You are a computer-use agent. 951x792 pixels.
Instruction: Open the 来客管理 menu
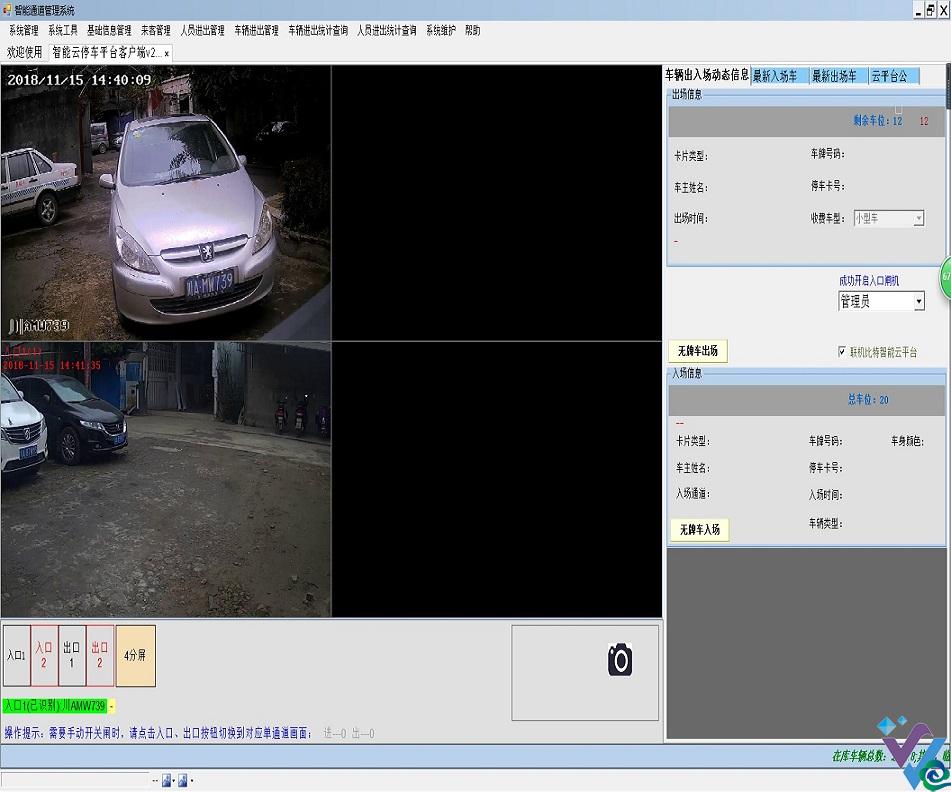click(156, 30)
